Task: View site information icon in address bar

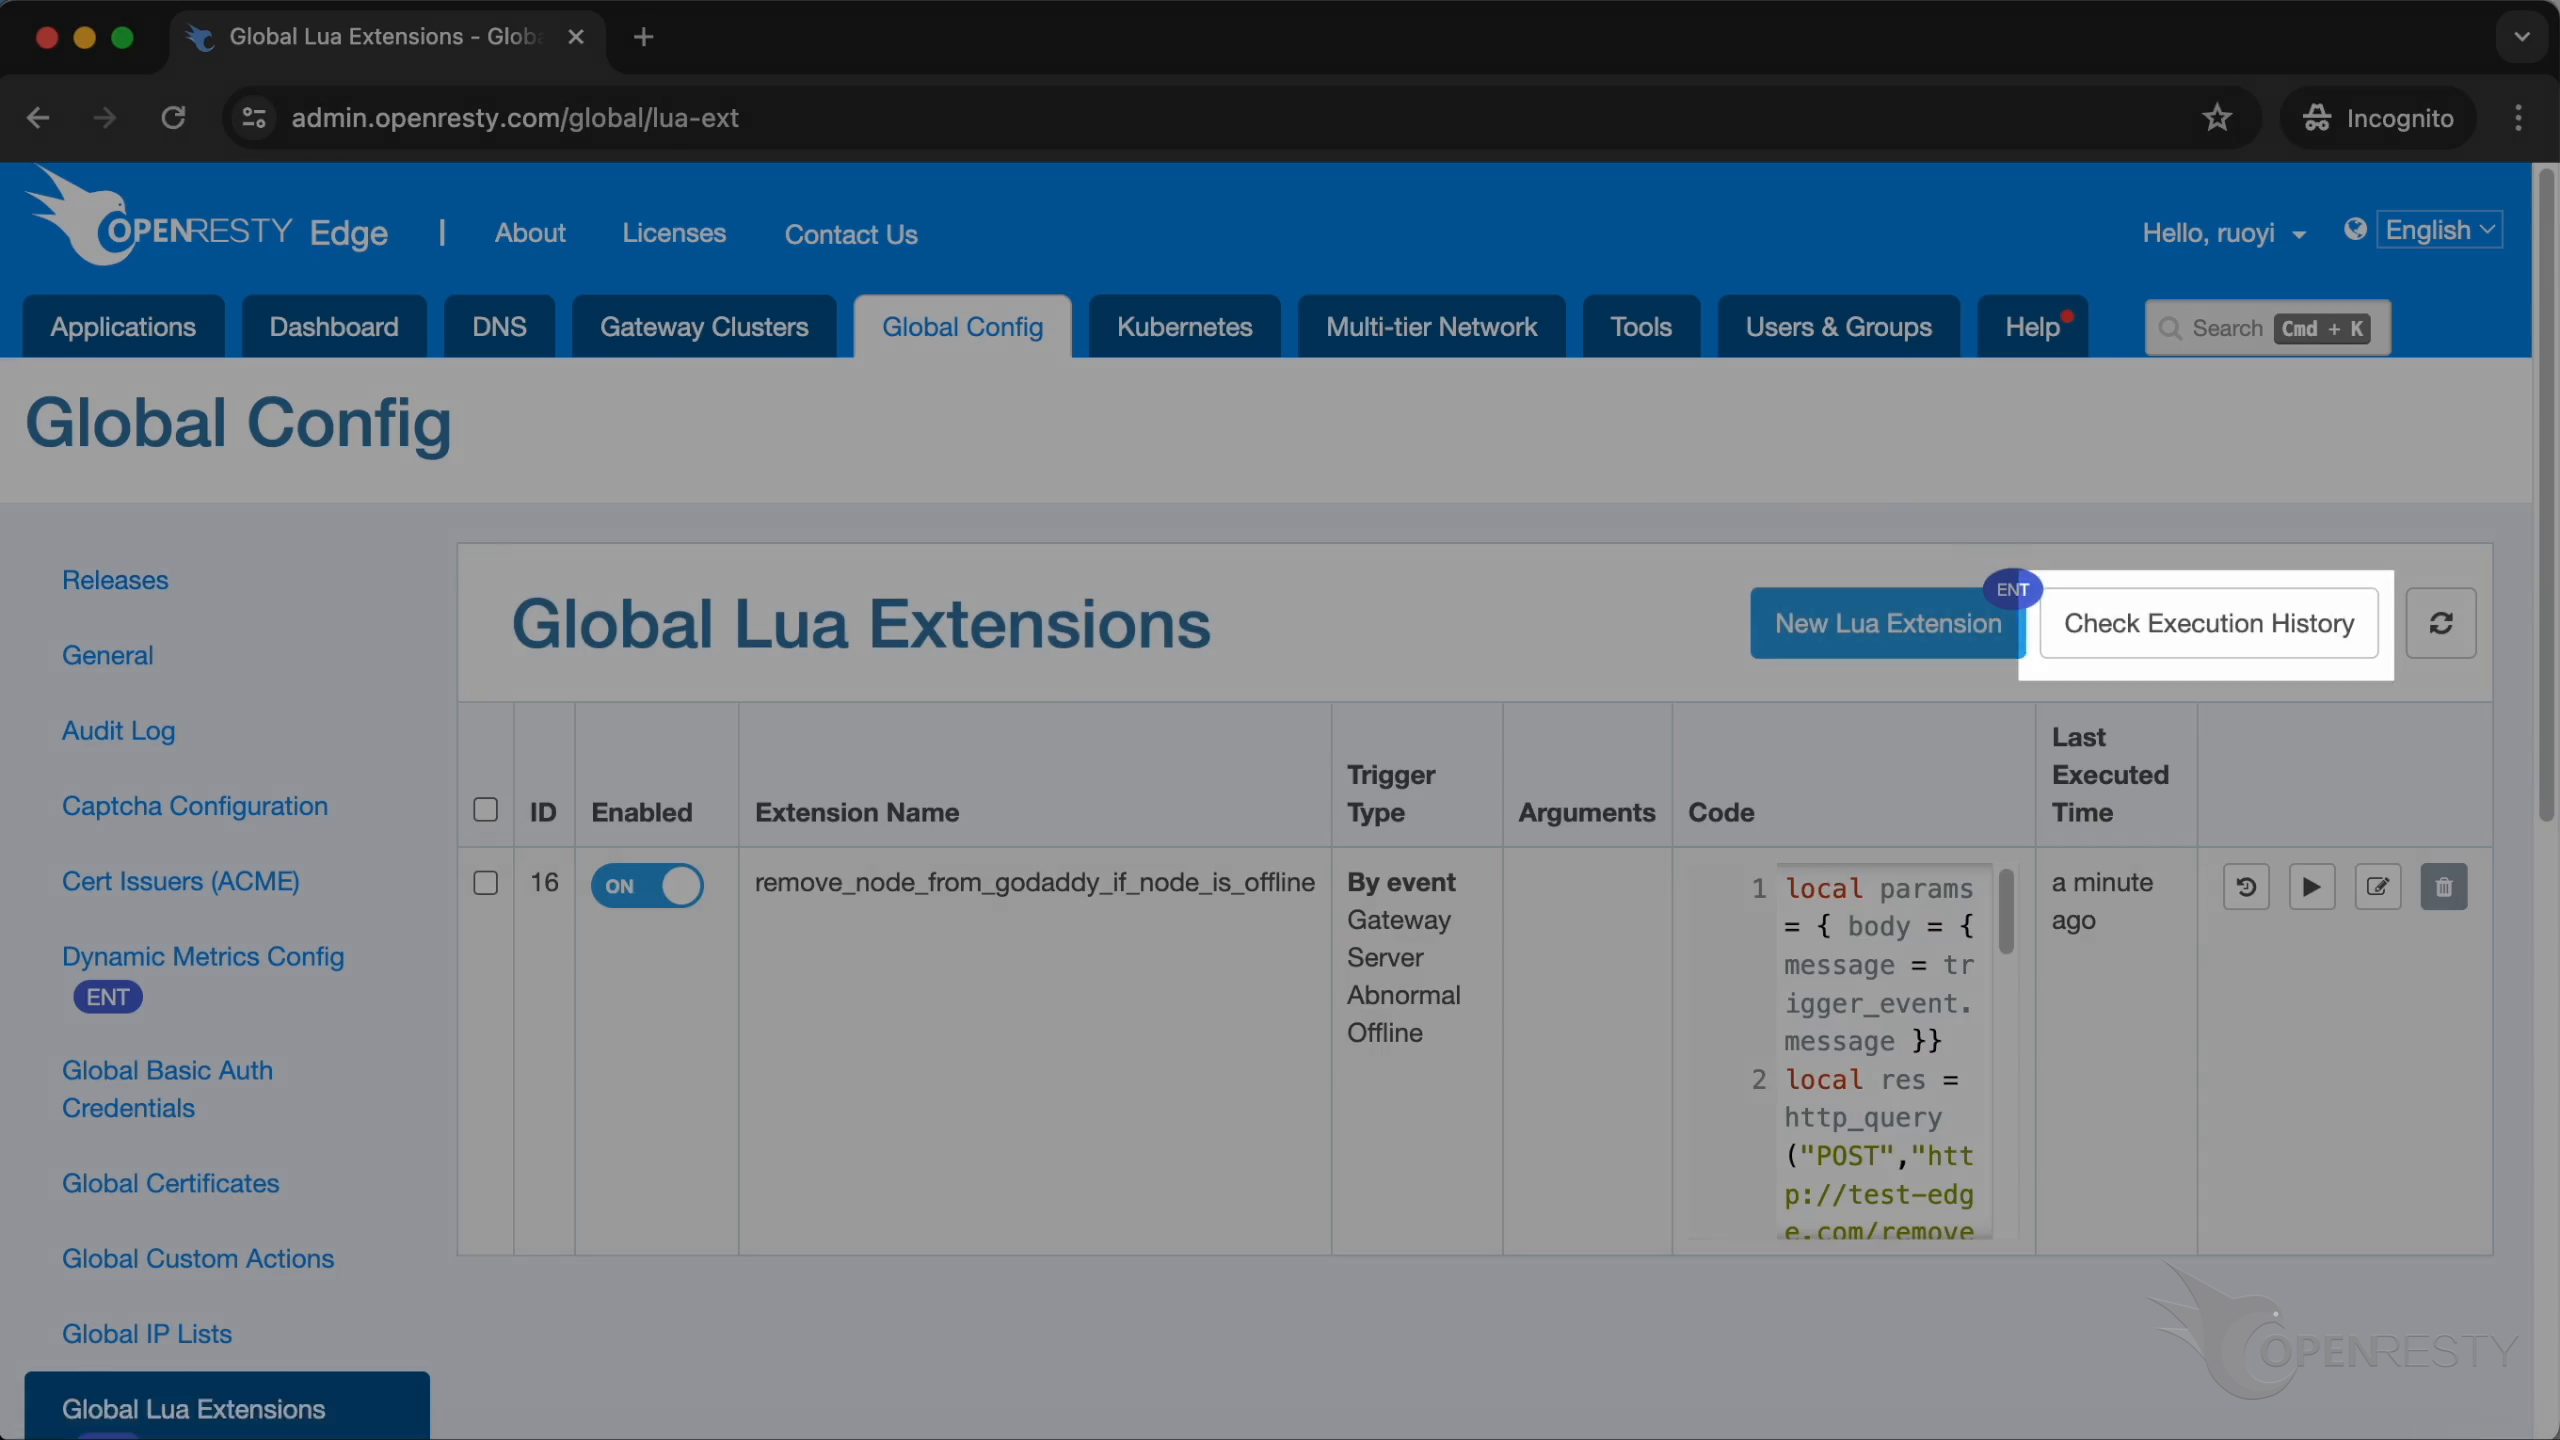Action: coord(254,118)
